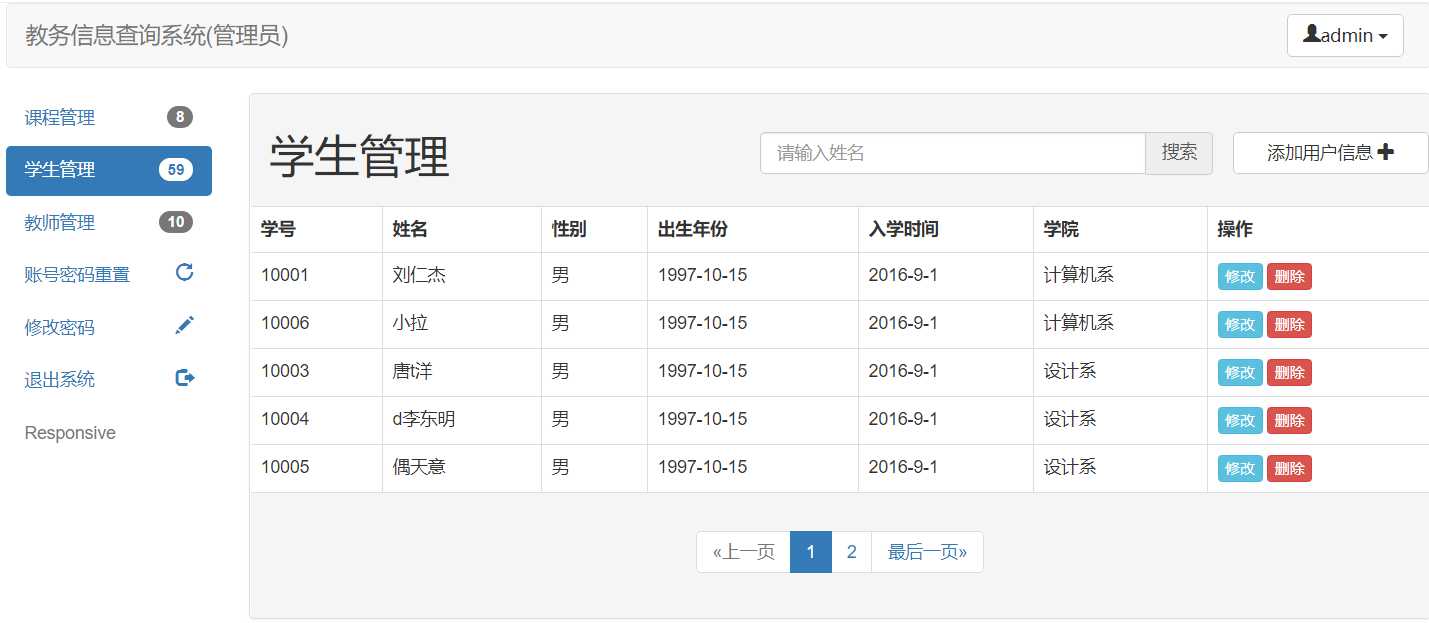The image size is (1429, 623).
Task: Jump to the last page with 最后一页»
Action: [926, 551]
